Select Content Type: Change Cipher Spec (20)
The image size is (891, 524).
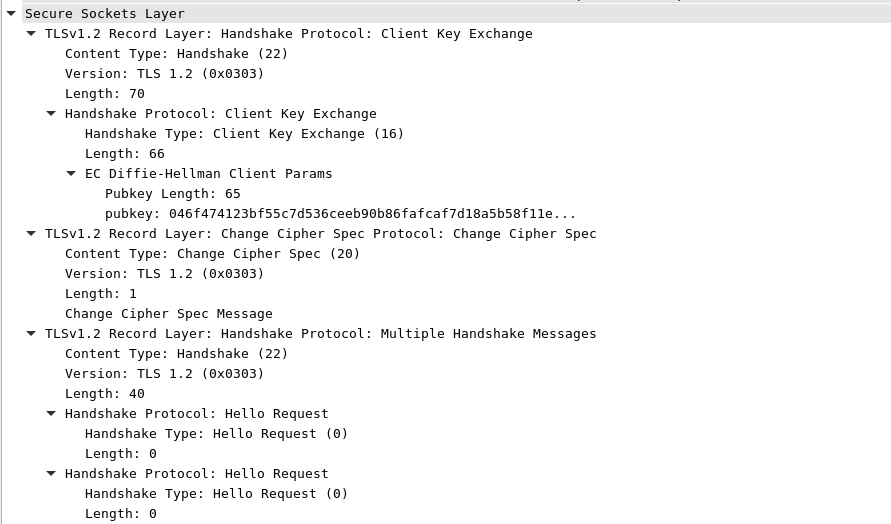pos(212,254)
